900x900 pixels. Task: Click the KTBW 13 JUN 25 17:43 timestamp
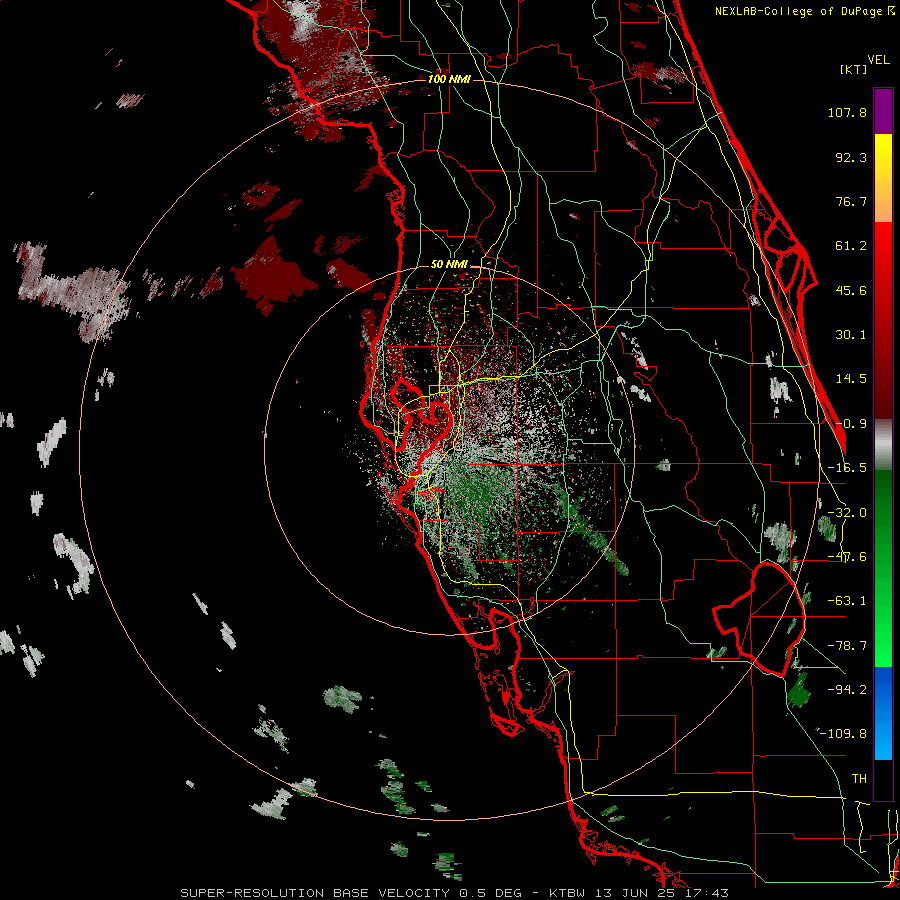(x=639, y=893)
